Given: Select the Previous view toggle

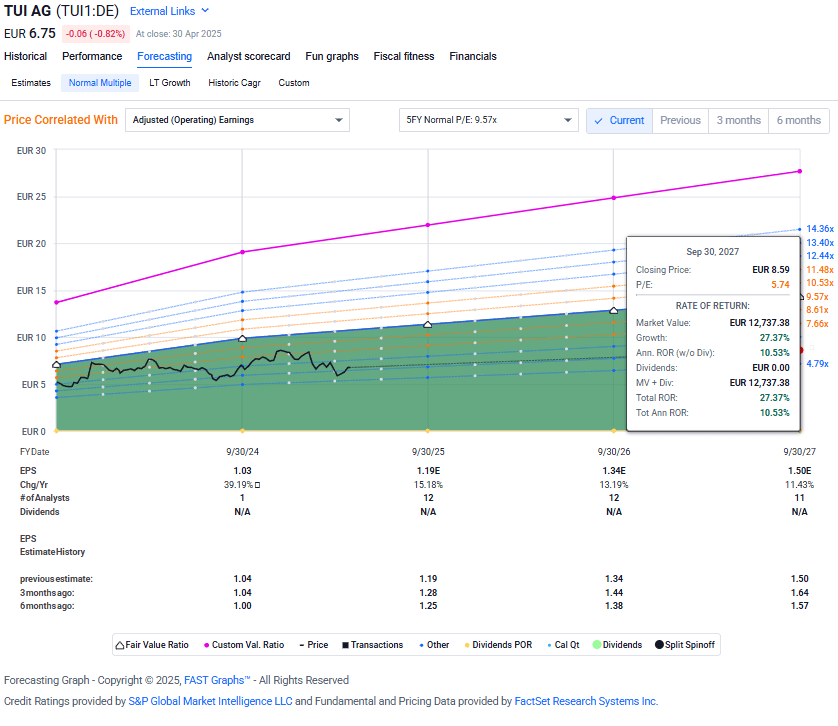Looking at the screenshot, I should point(680,120).
